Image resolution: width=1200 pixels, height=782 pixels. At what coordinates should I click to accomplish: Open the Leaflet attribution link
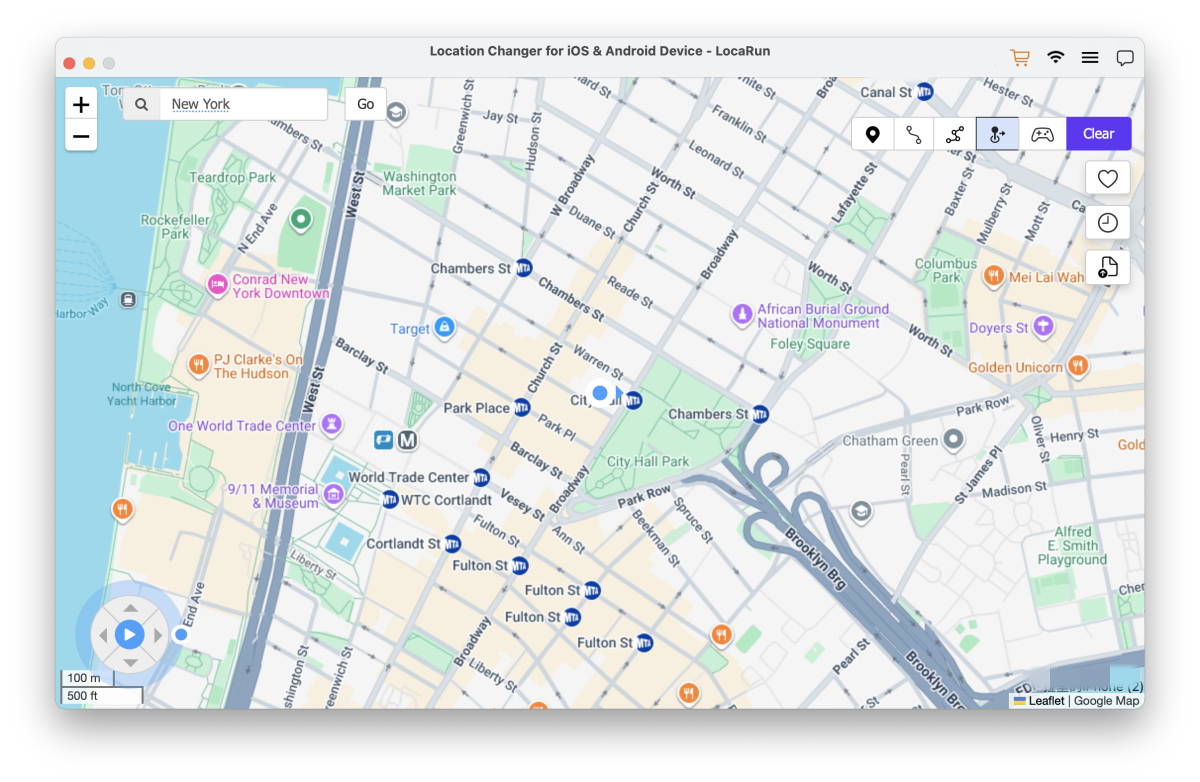click(1046, 701)
